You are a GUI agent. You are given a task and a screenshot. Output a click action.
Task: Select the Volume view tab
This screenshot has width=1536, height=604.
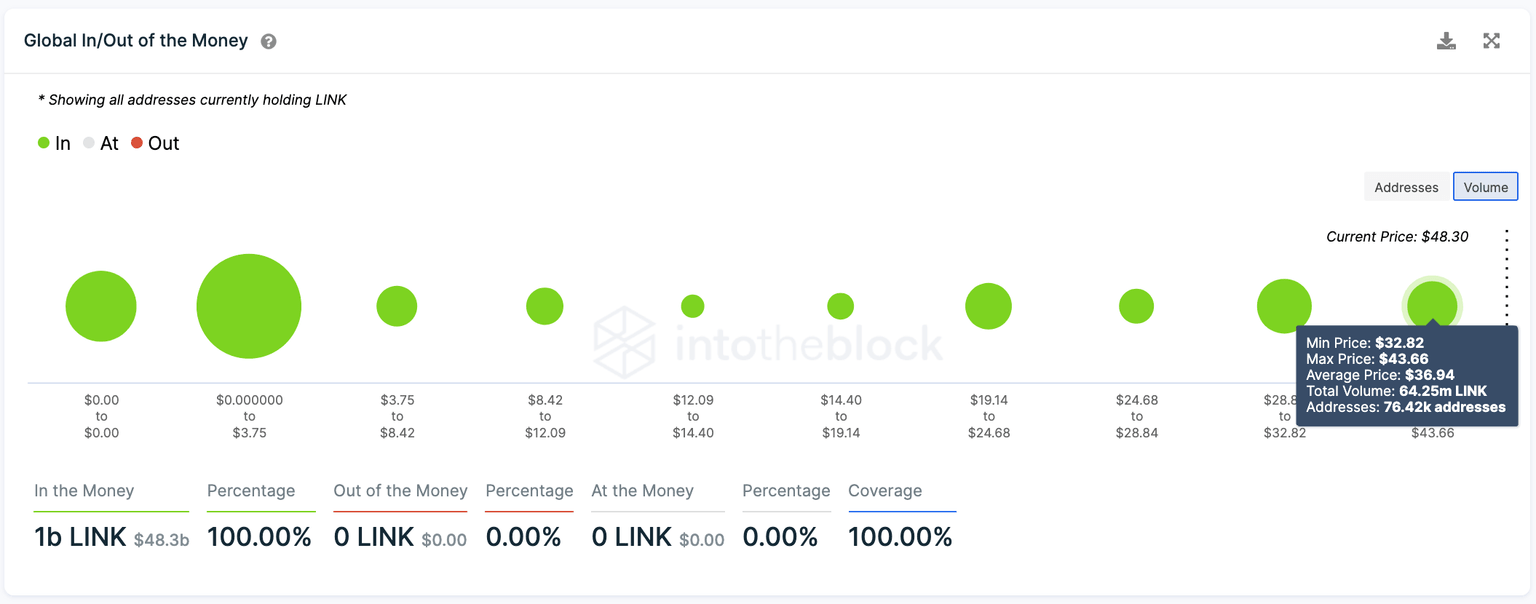(1485, 187)
